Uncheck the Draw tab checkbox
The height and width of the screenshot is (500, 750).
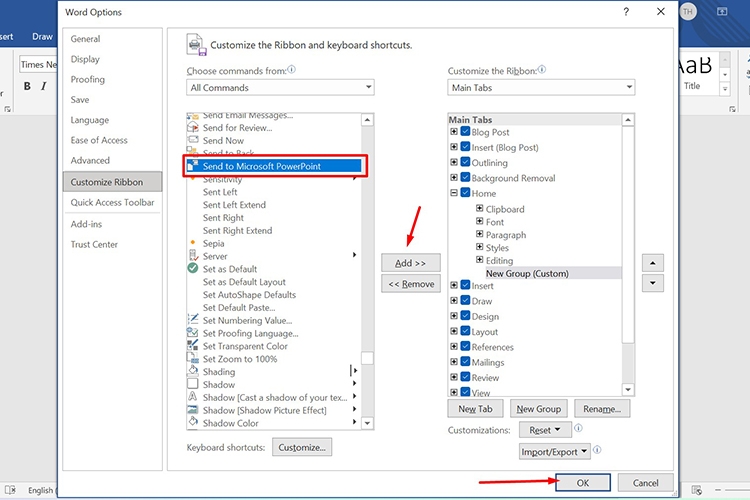point(465,300)
